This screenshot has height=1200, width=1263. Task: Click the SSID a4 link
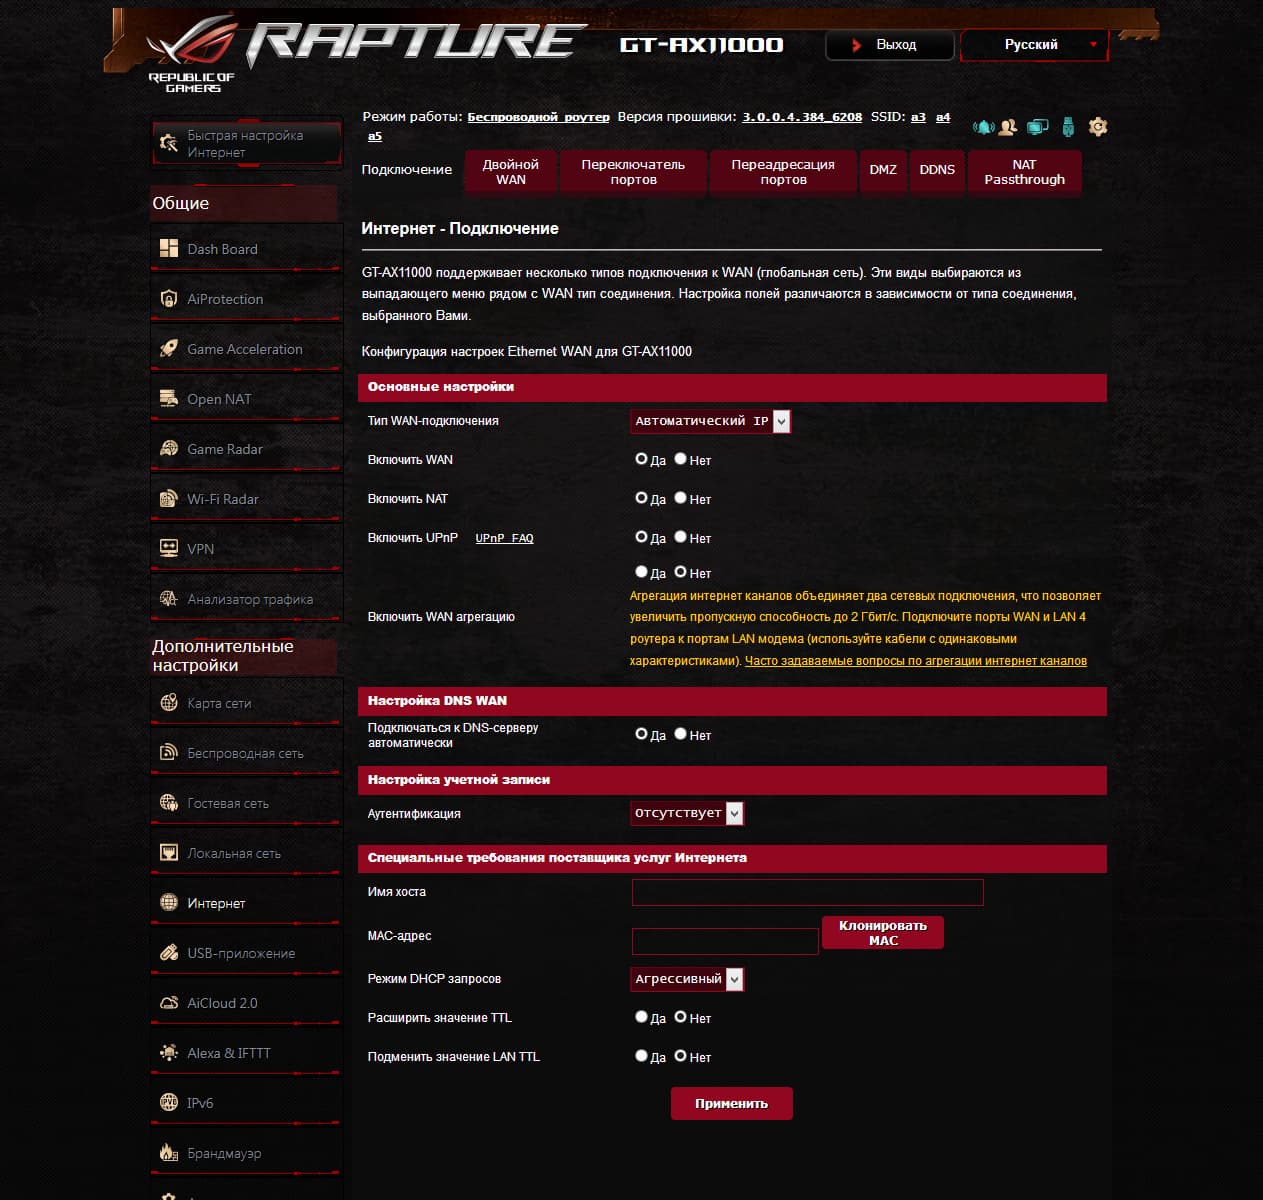tap(943, 117)
